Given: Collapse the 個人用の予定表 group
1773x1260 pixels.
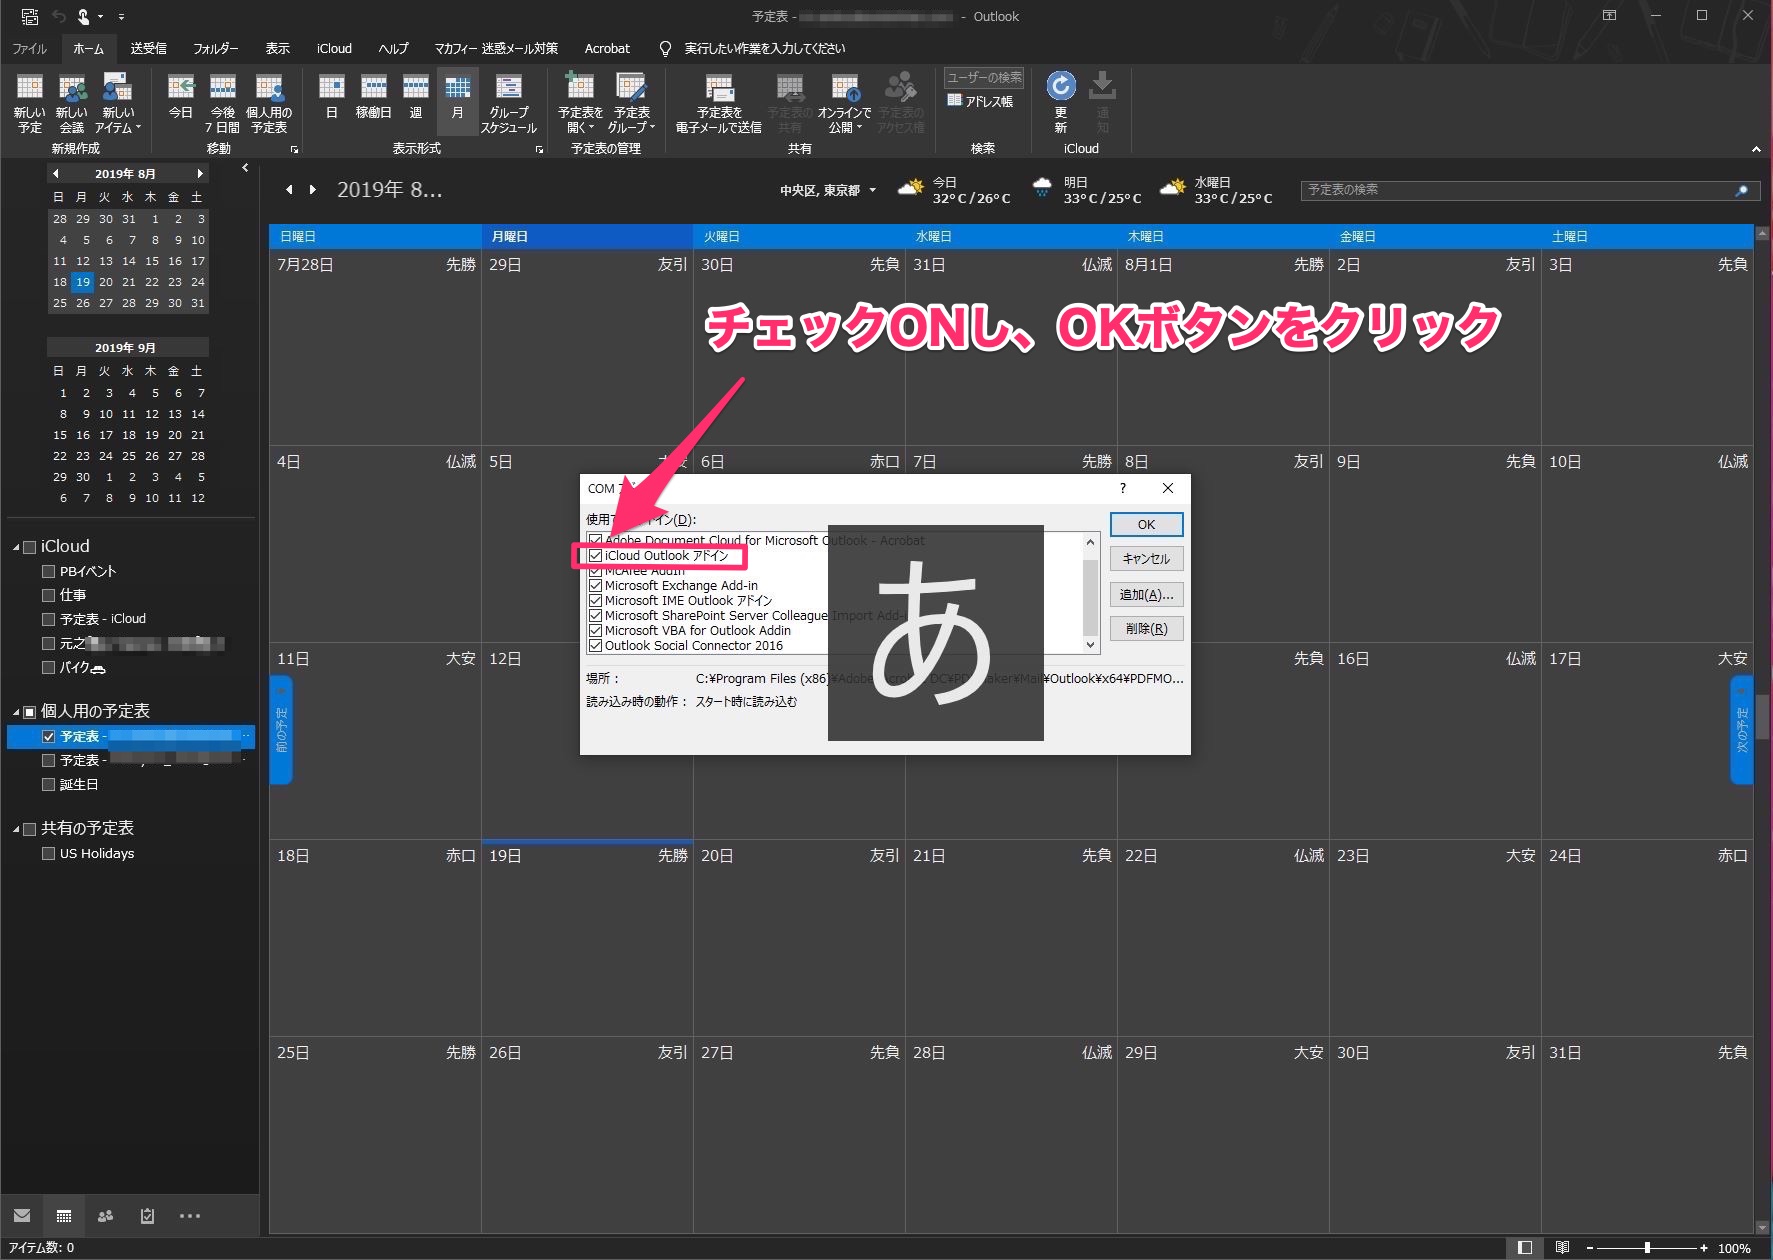Looking at the screenshot, I should point(16,712).
